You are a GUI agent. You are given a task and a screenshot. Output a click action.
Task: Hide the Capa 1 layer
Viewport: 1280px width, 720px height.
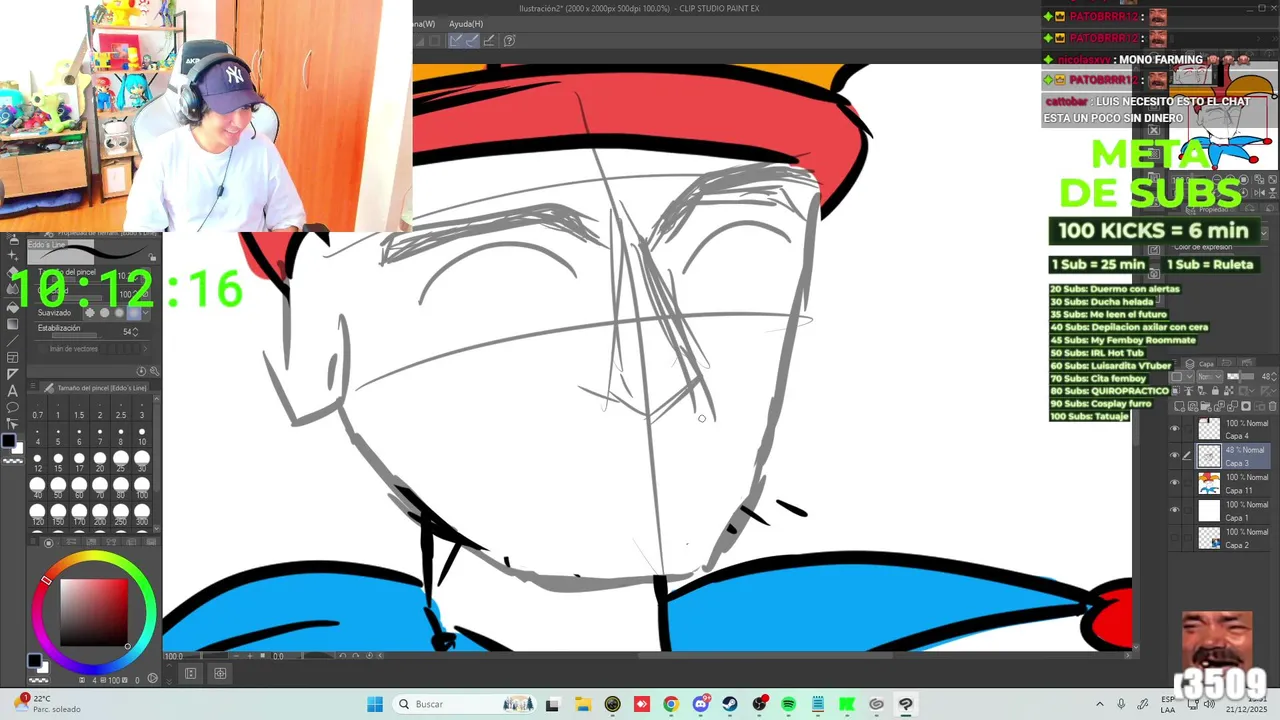tap(1175, 510)
